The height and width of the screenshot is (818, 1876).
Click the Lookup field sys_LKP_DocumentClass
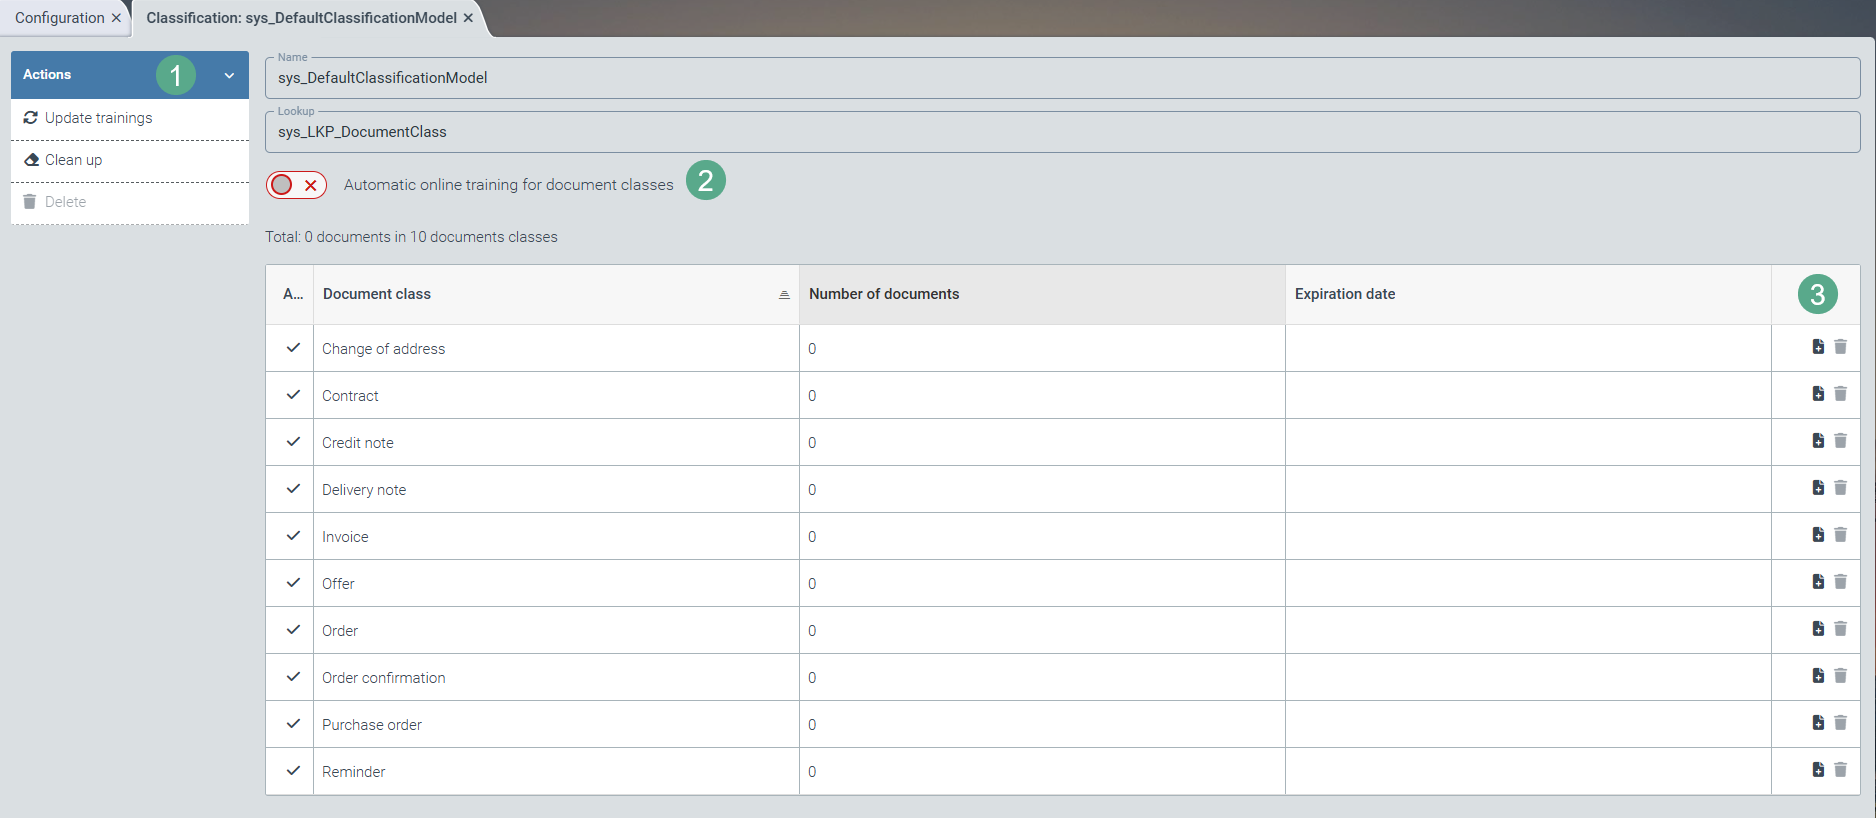[x=1061, y=132]
